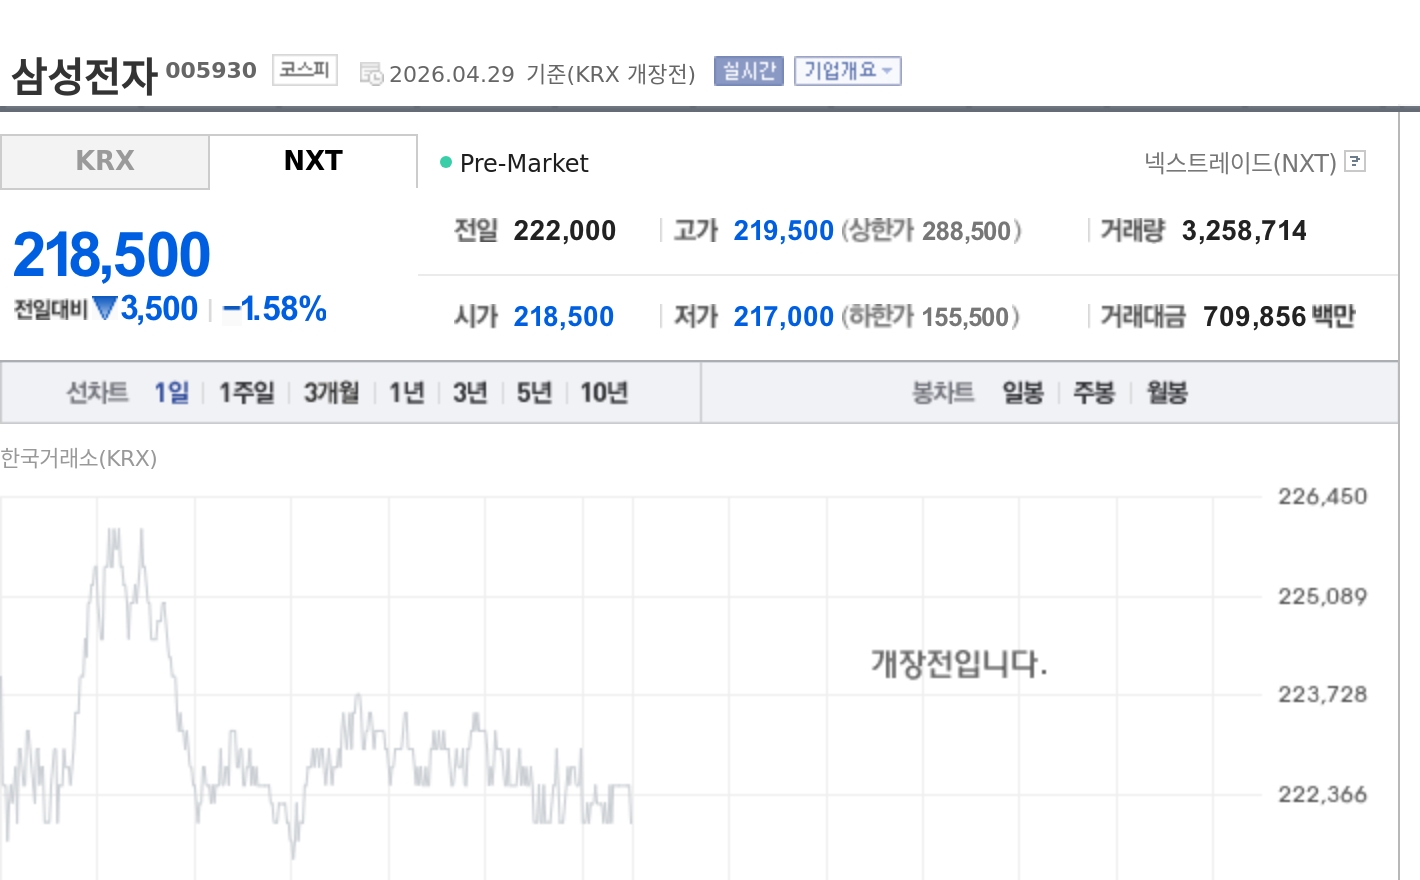Switch to the KRX tab
Image resolution: width=1420 pixels, height=880 pixels.
click(105, 161)
